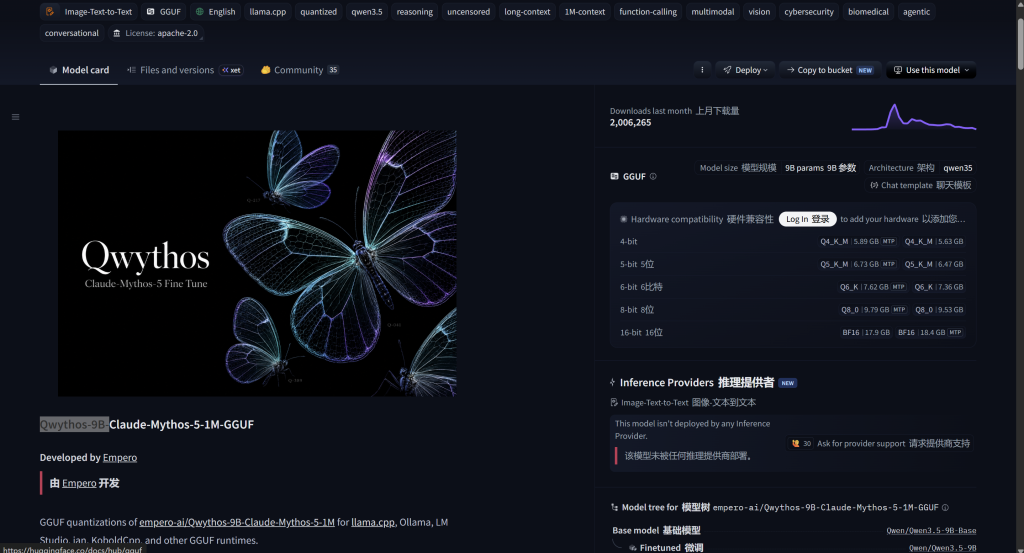Click the Log In button for hardware
The image size is (1024, 553).
(807, 219)
